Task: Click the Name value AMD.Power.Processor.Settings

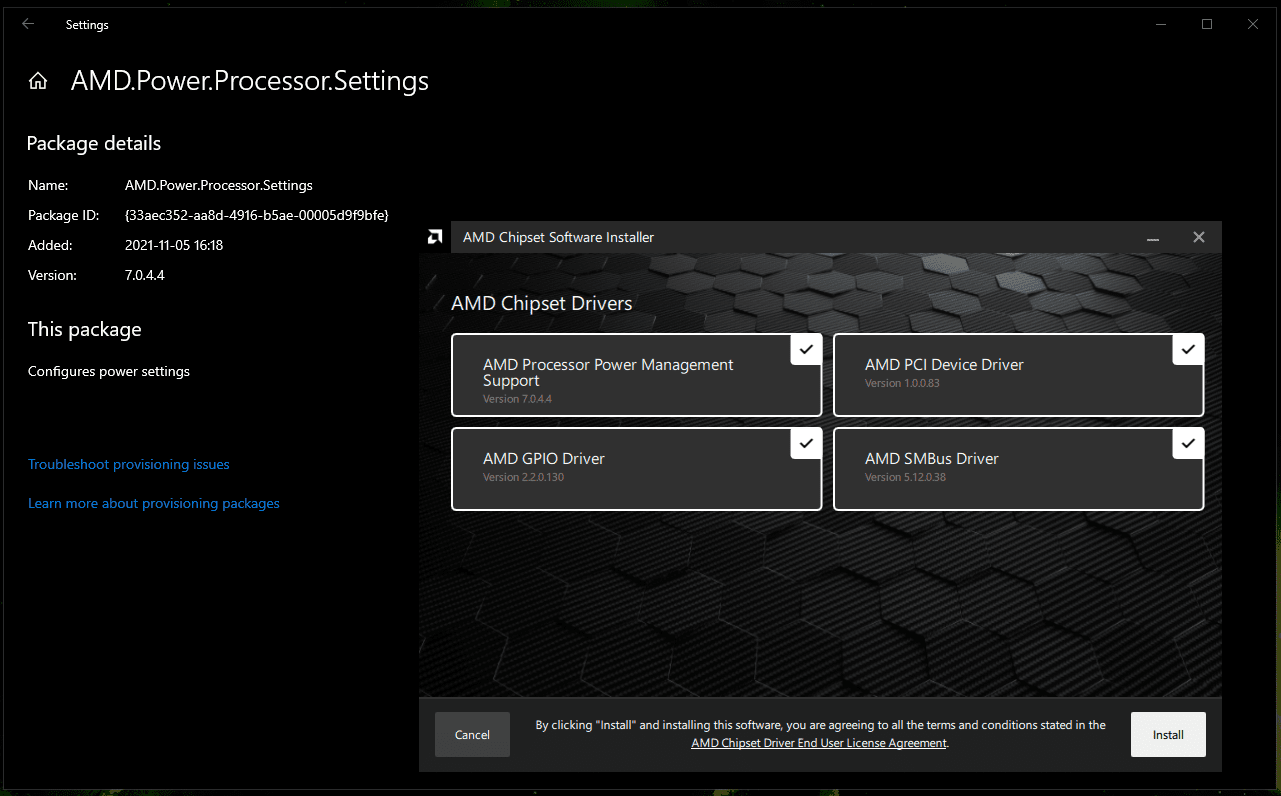Action: (219, 186)
